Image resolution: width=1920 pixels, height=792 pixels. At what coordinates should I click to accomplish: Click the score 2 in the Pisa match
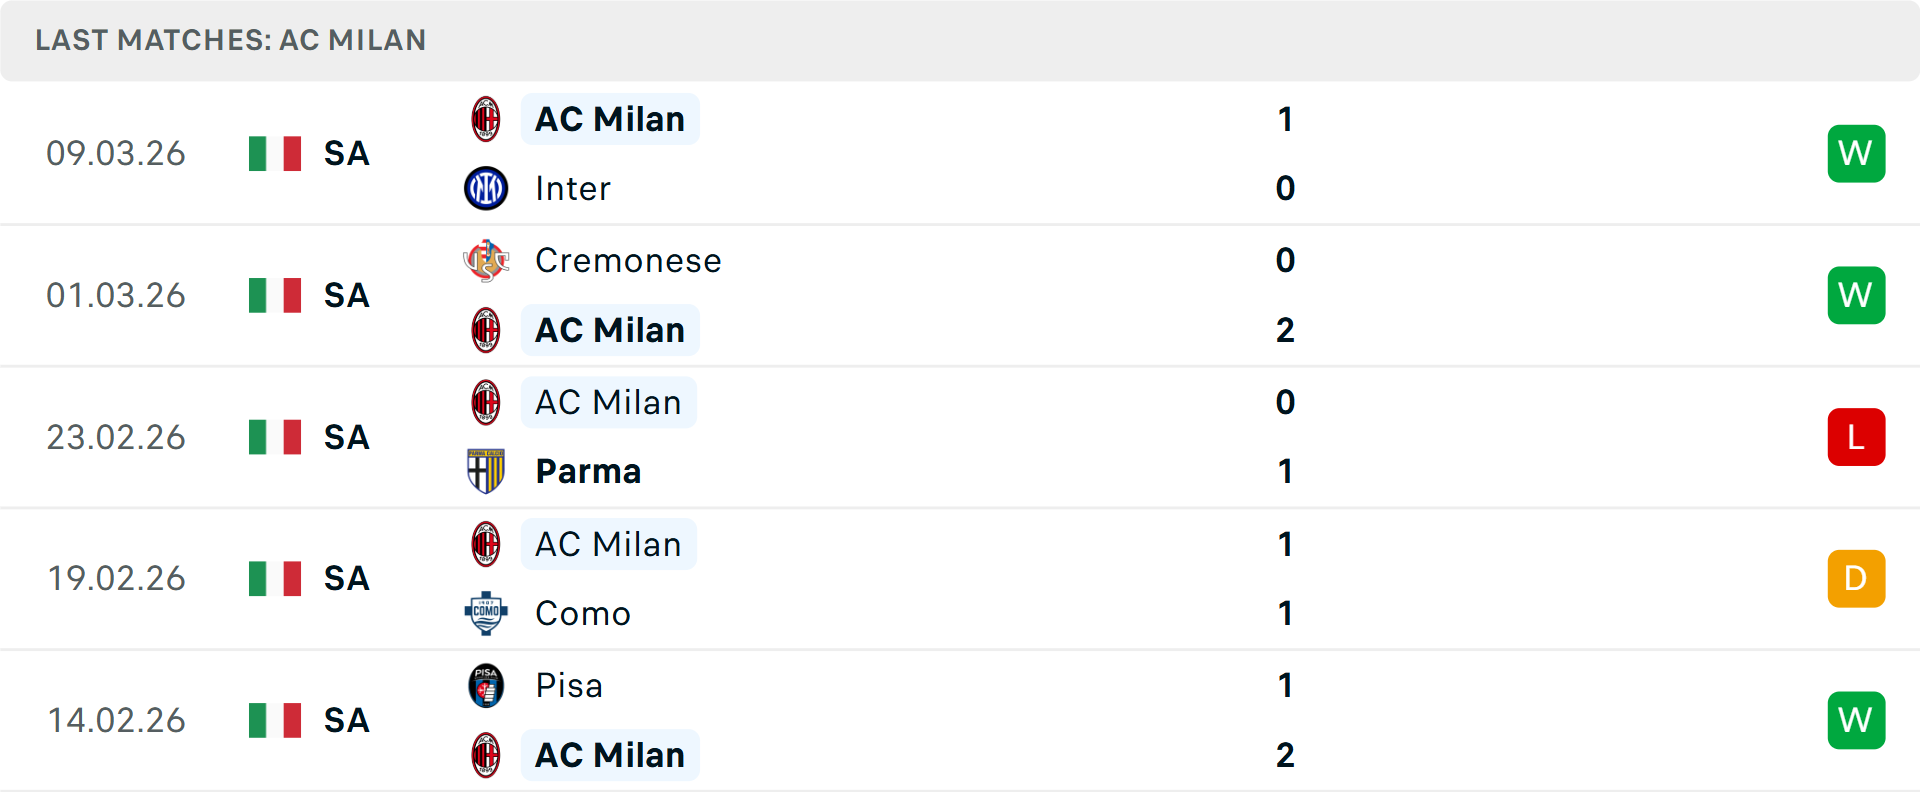[1285, 756]
